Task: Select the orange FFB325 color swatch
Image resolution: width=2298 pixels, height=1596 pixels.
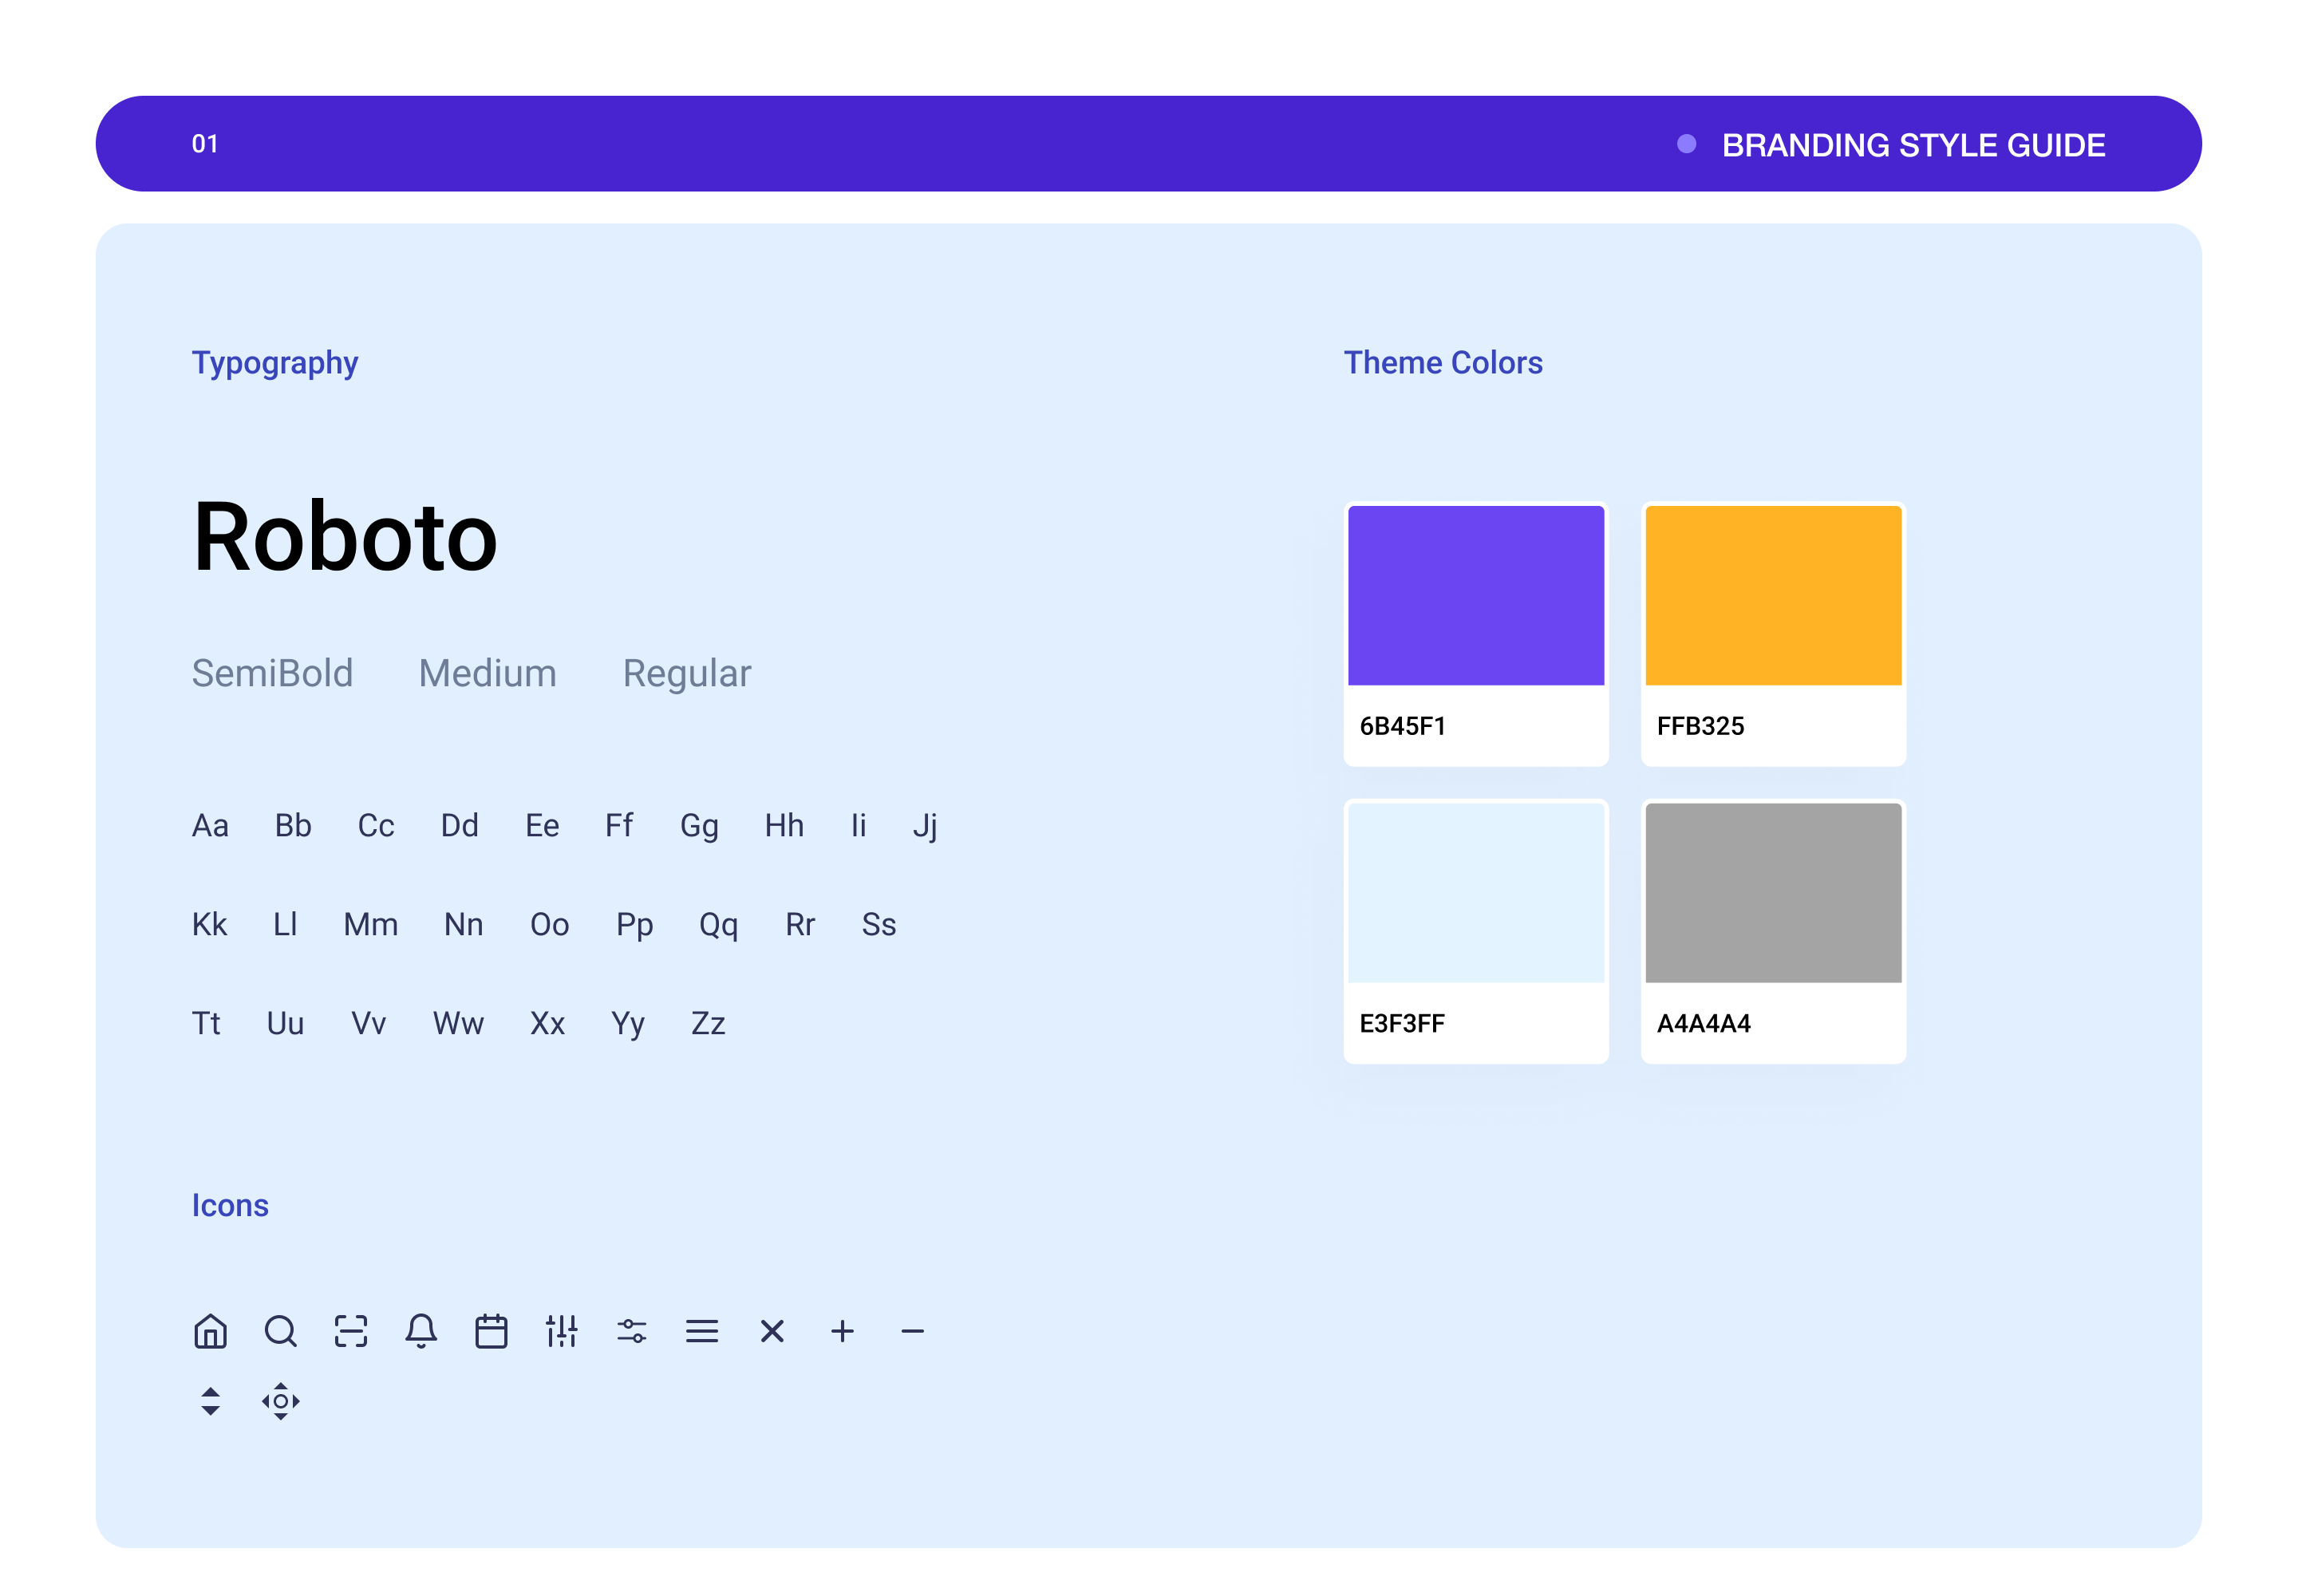Action: [1772, 596]
